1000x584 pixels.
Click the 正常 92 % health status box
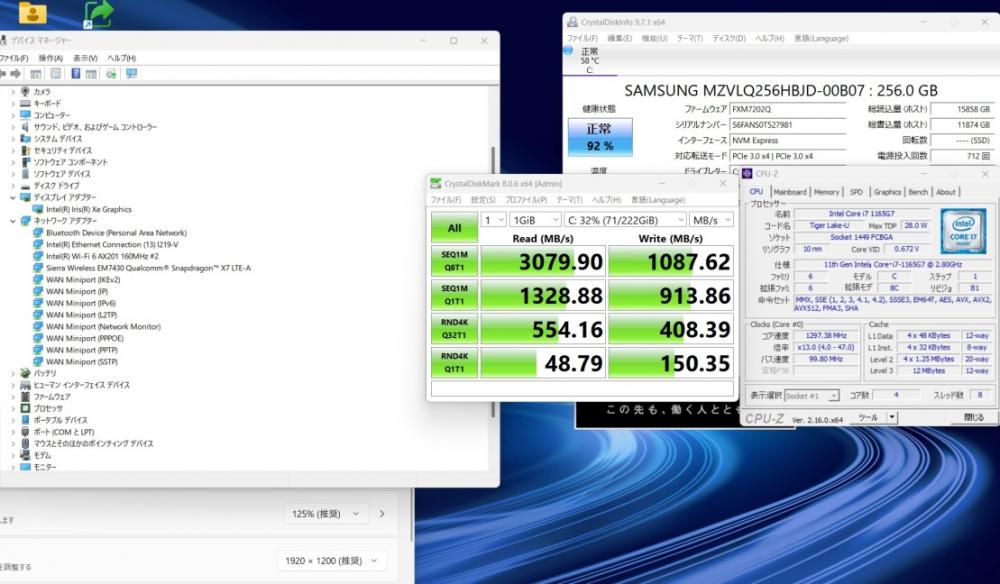(600, 137)
